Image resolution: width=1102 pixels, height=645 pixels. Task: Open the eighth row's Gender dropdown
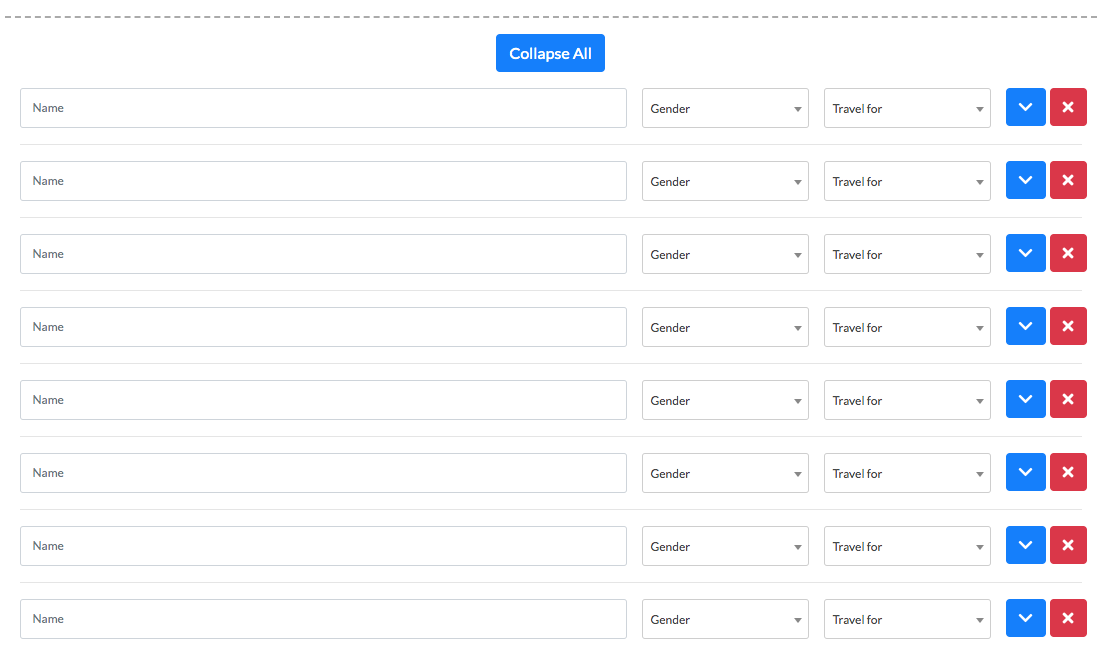[x=725, y=620]
